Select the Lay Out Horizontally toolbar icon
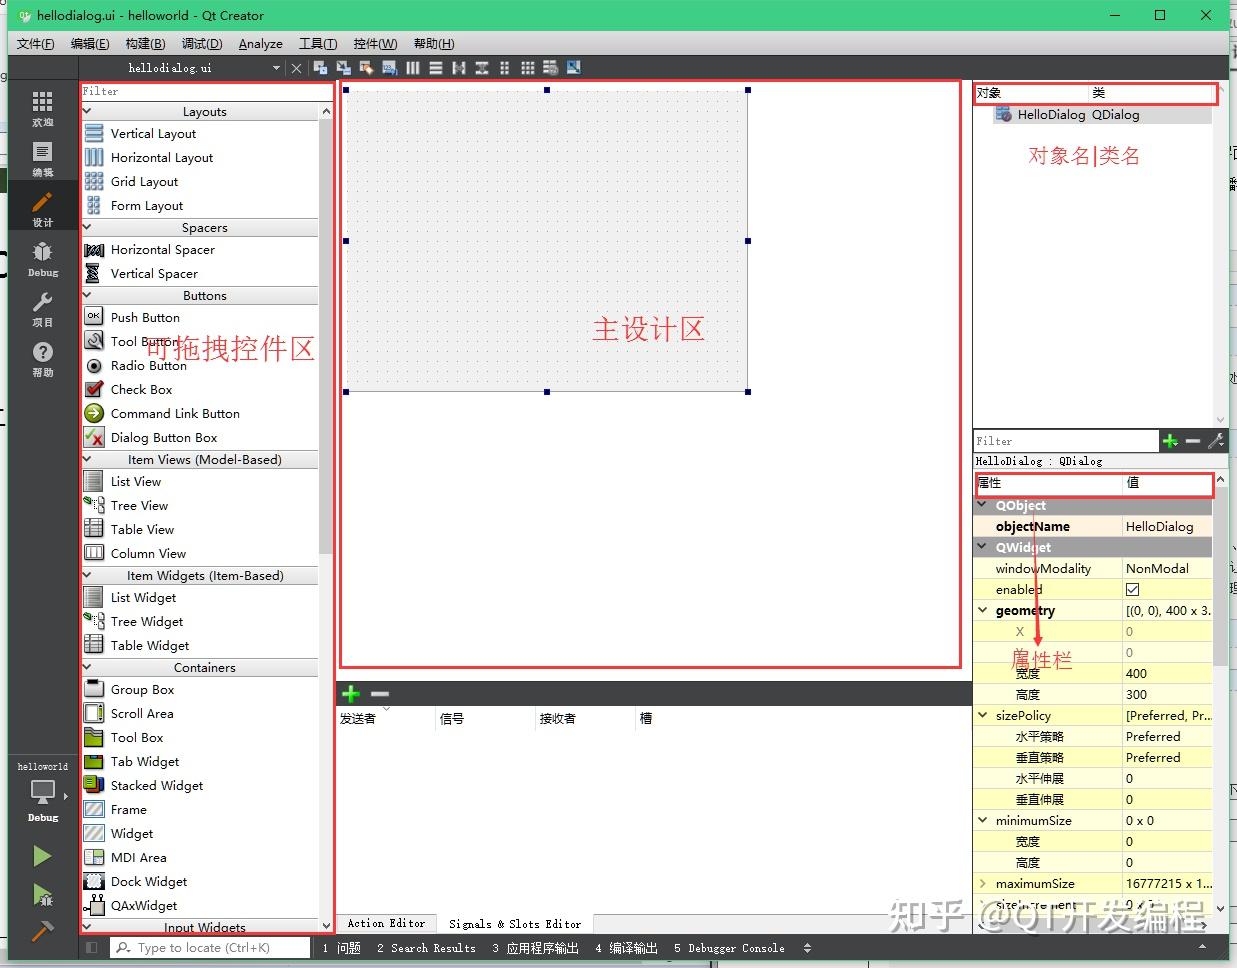 pyautogui.click(x=412, y=67)
